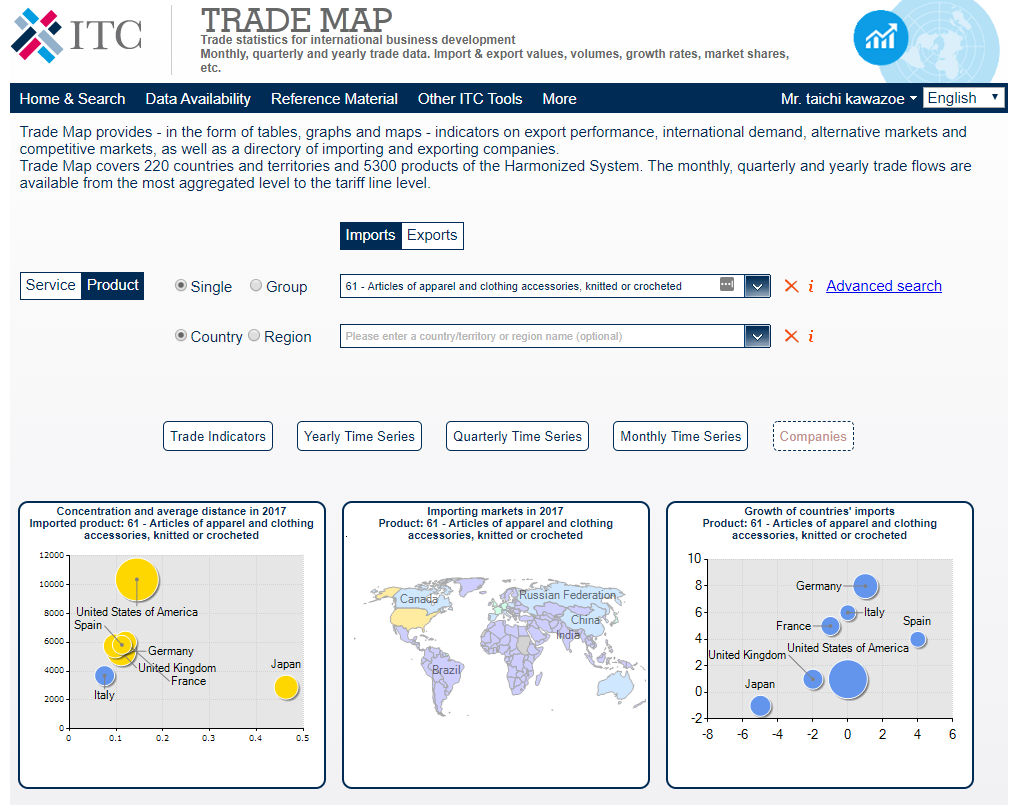Viewport: 1013px width, 805px height.
Task: Click the Italy blue bubble in concentration chart
Action: click(x=105, y=676)
